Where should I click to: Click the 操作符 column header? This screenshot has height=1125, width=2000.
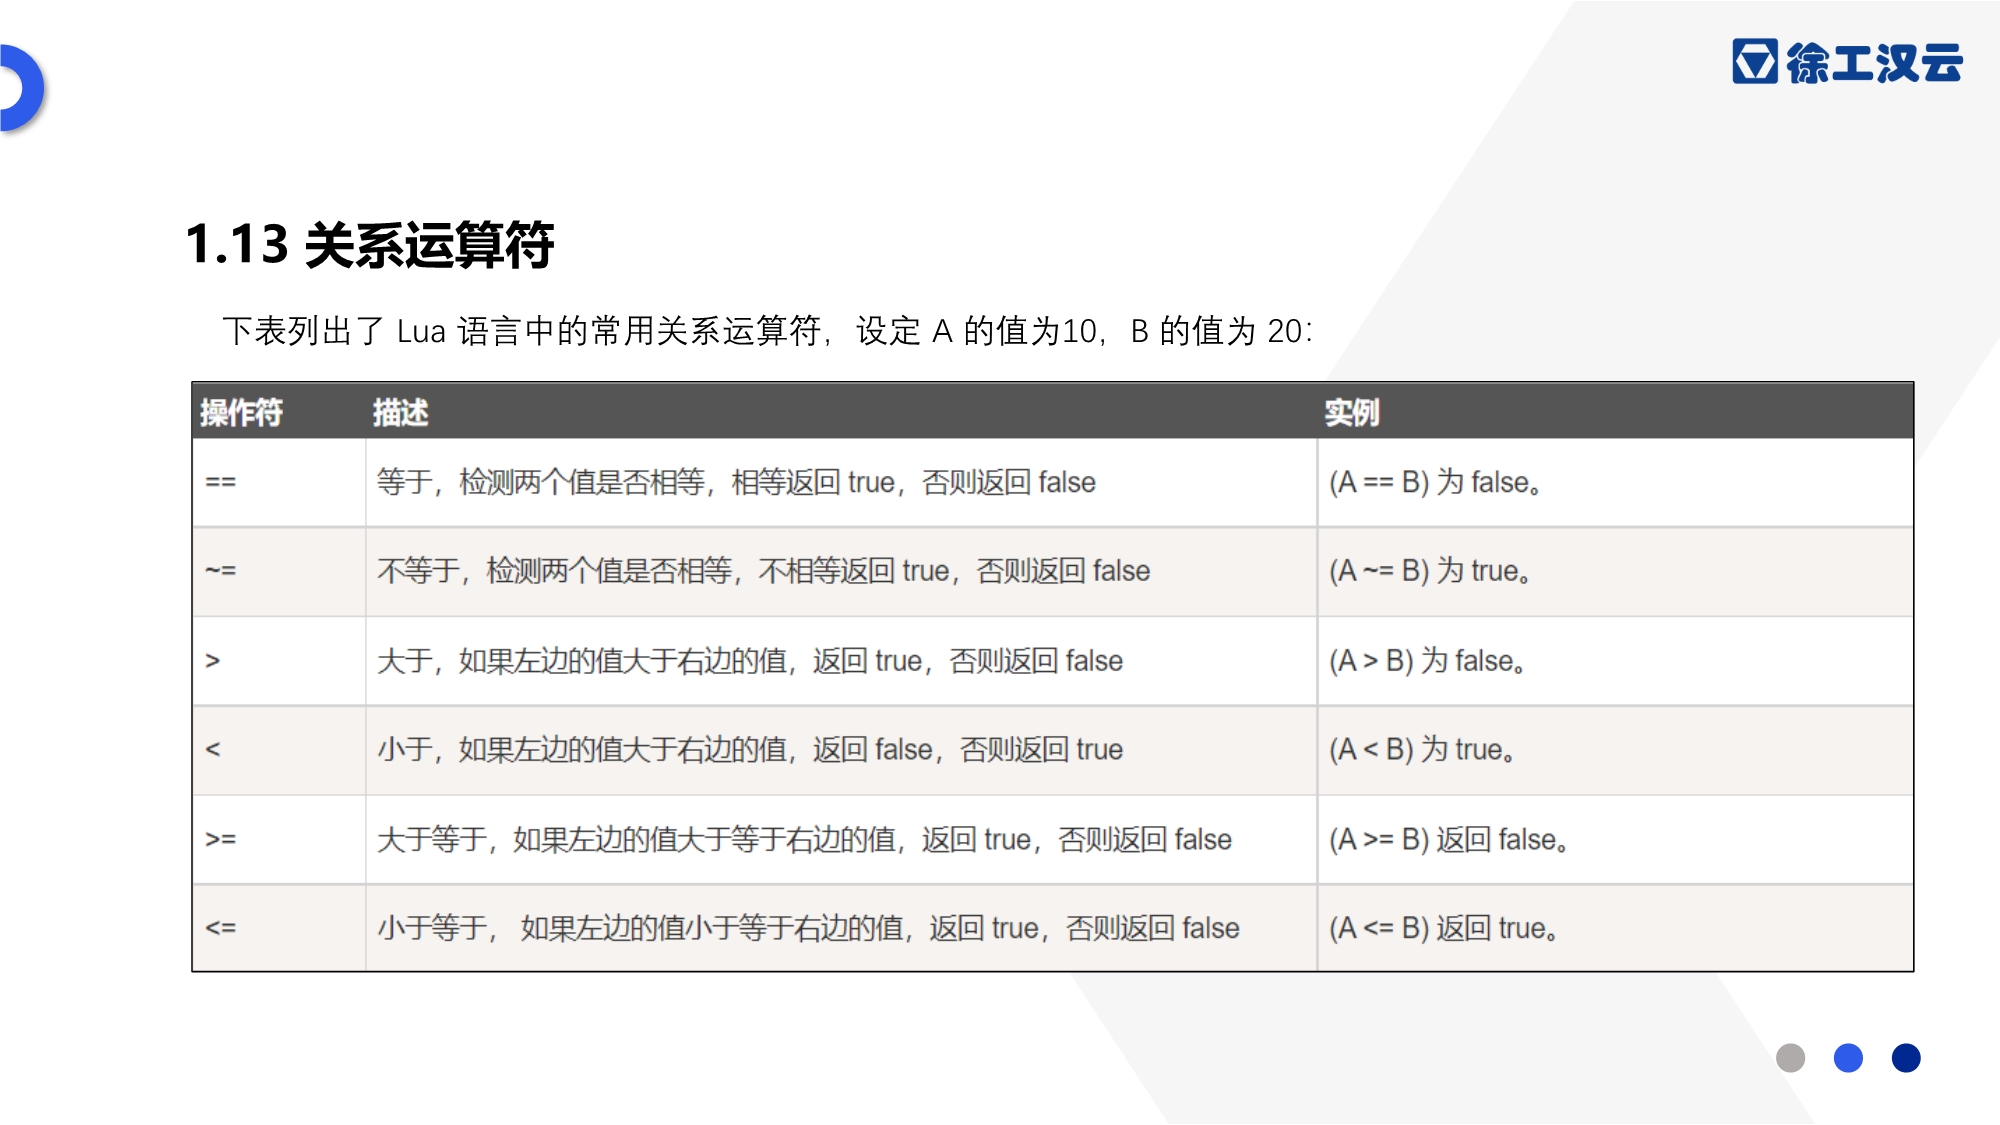tap(241, 412)
